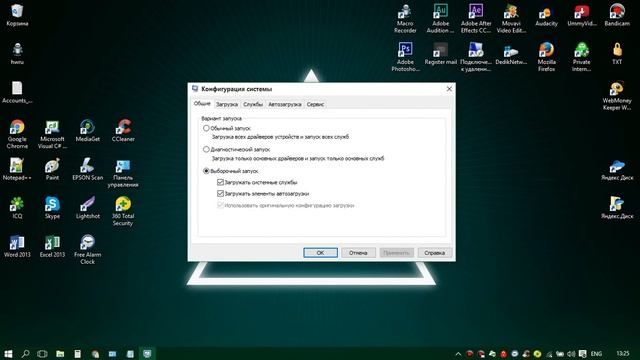Select the Excel 2013 desktop shortcut

click(52, 246)
